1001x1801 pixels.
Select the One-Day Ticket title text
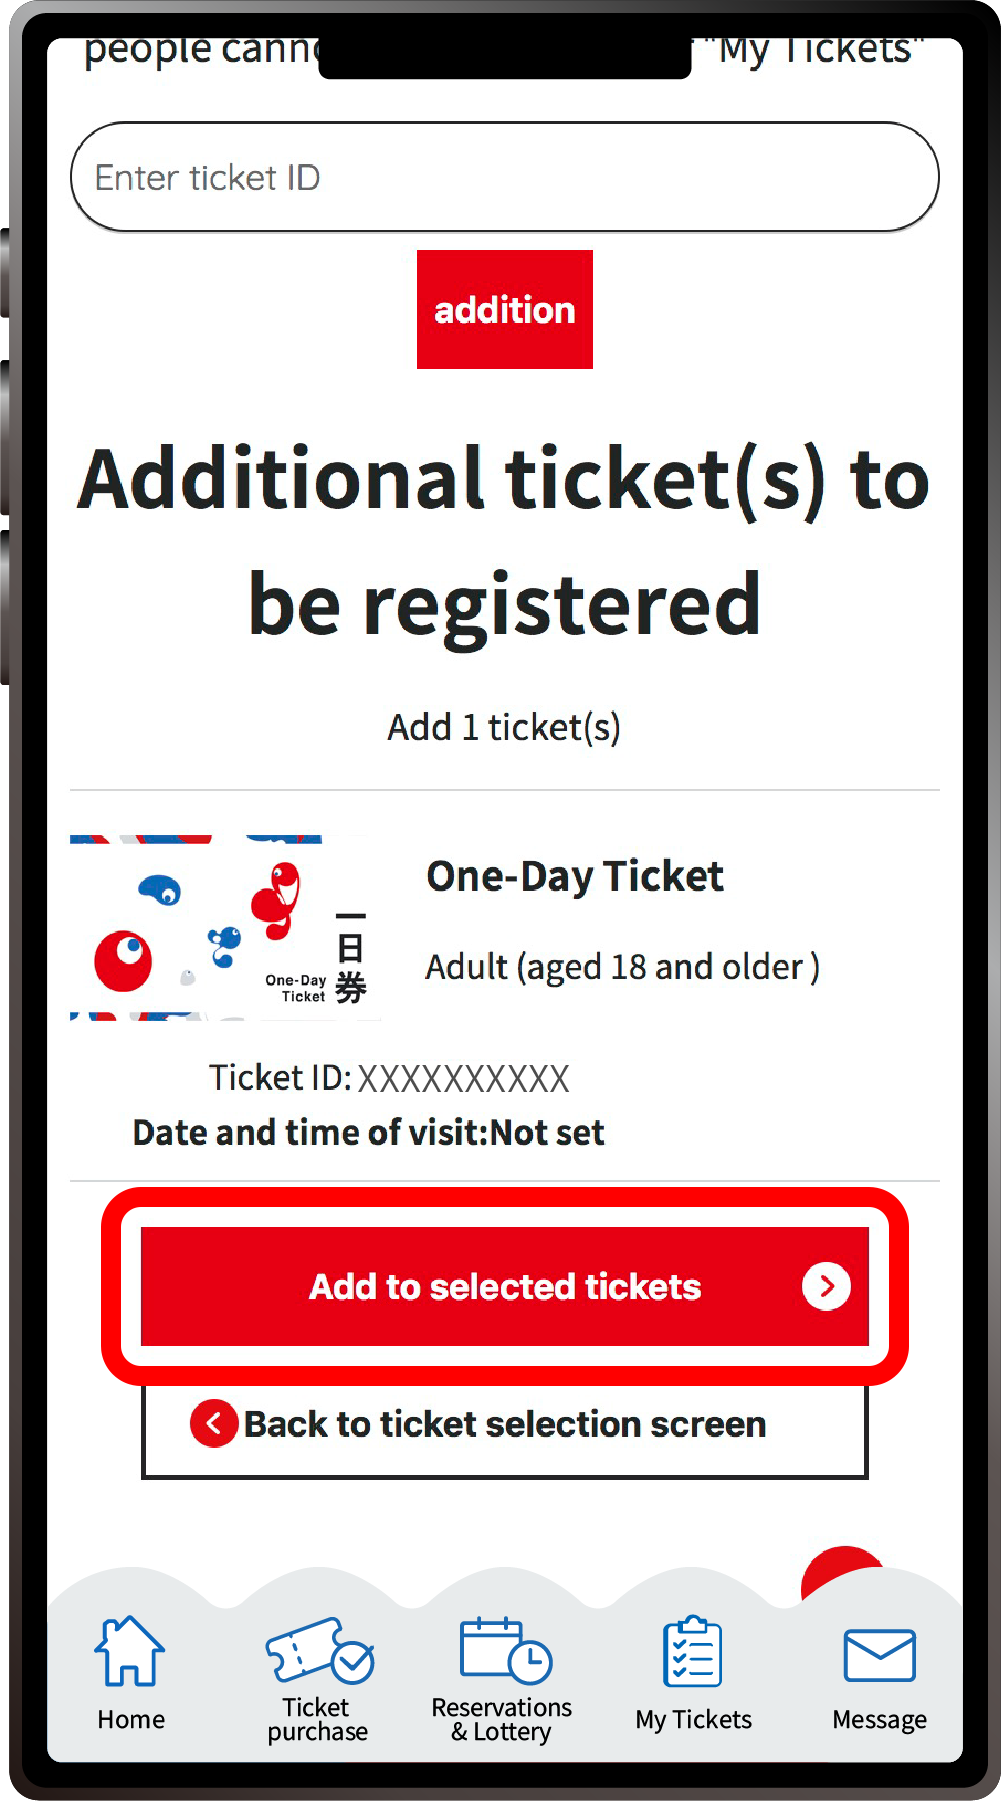pos(575,876)
